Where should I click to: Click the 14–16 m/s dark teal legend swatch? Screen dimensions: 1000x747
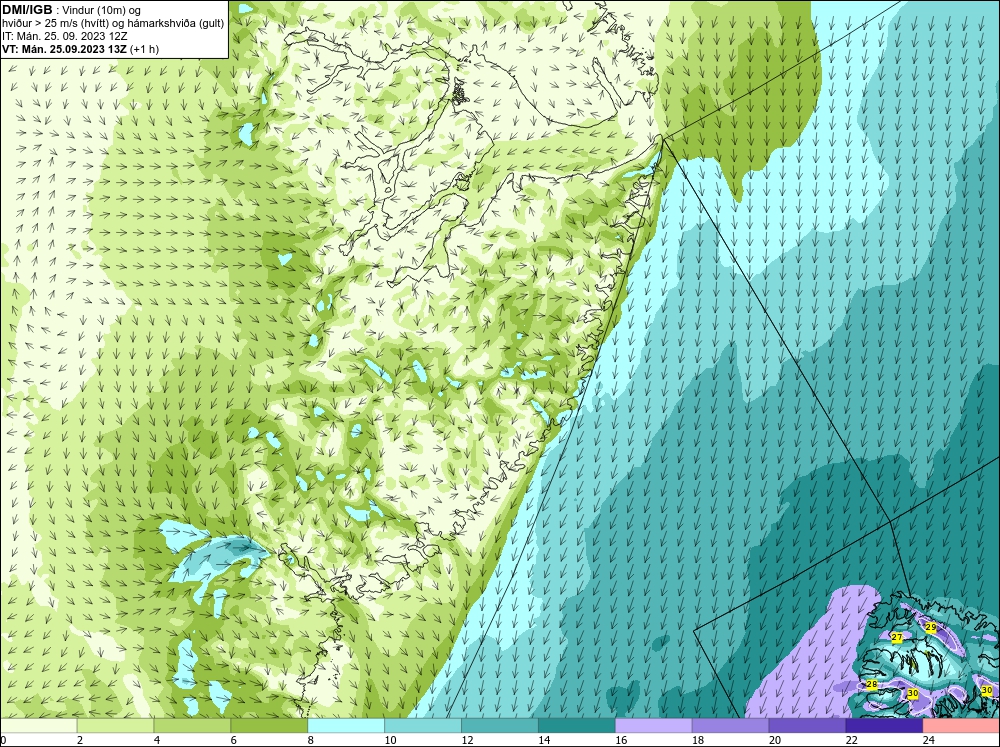577,726
